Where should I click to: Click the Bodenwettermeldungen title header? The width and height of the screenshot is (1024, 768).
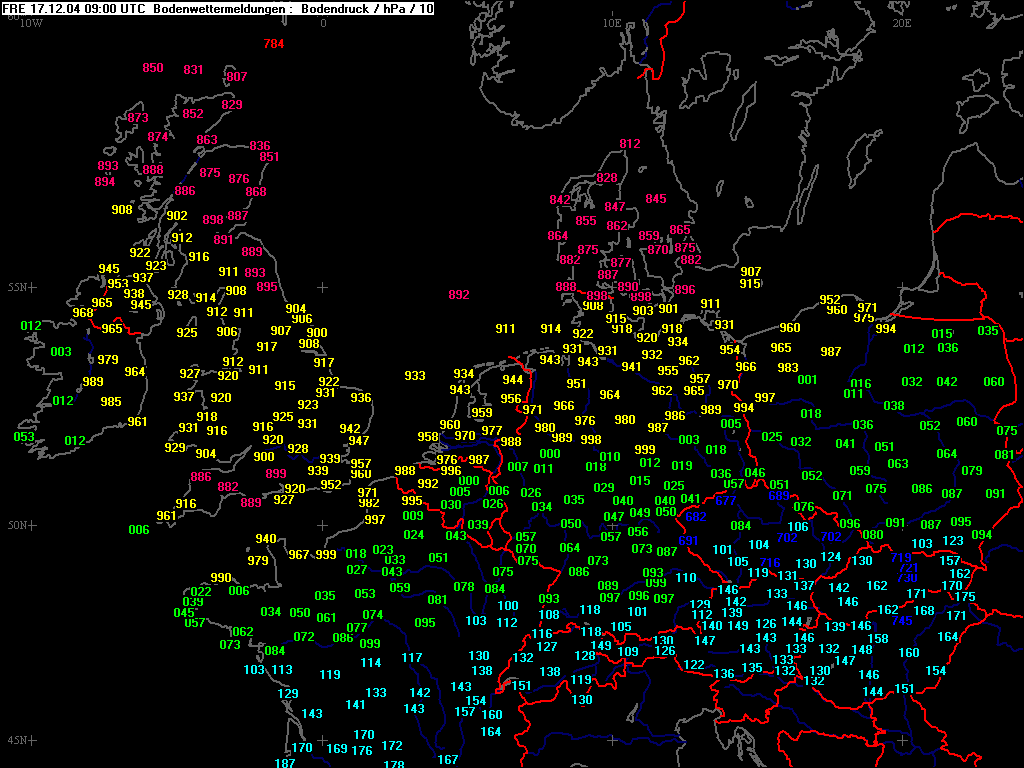[x=218, y=8]
